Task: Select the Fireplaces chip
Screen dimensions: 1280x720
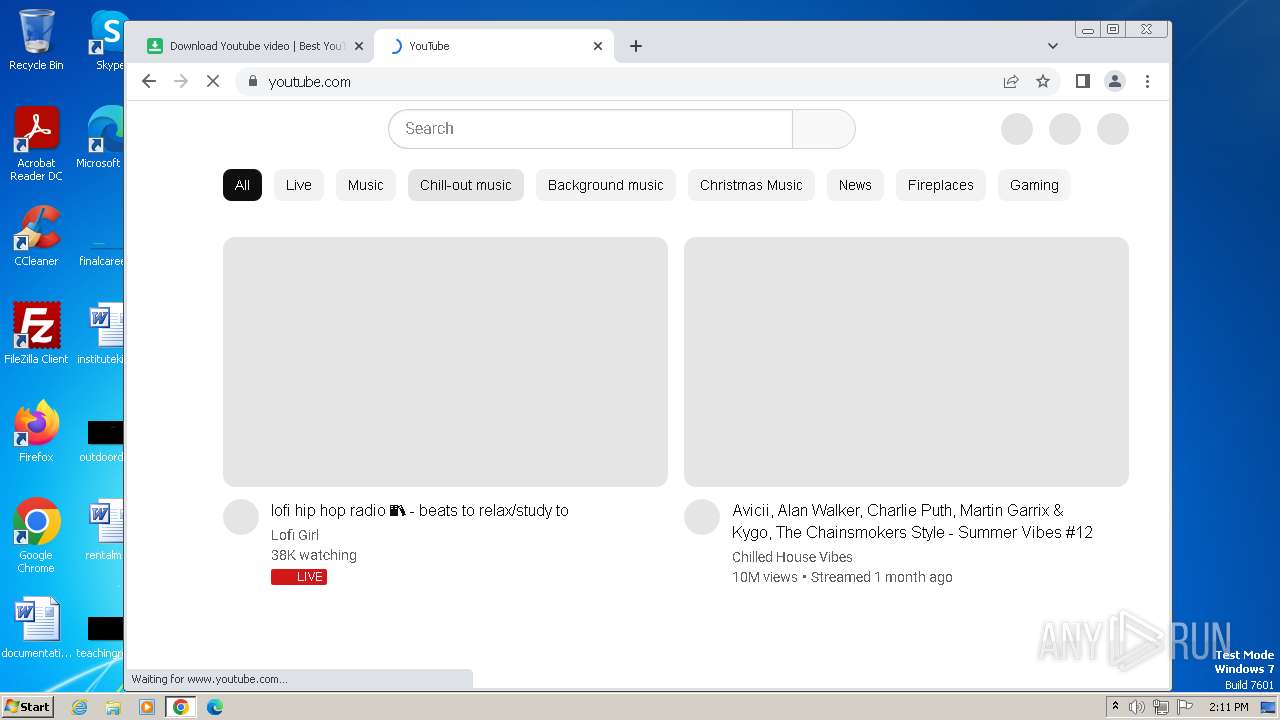Action: tap(941, 185)
